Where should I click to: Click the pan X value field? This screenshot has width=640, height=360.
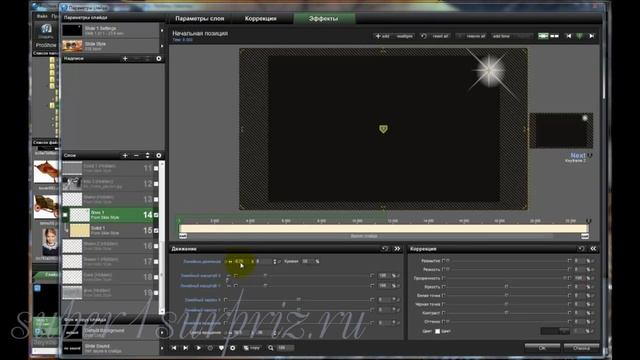pos(241,261)
